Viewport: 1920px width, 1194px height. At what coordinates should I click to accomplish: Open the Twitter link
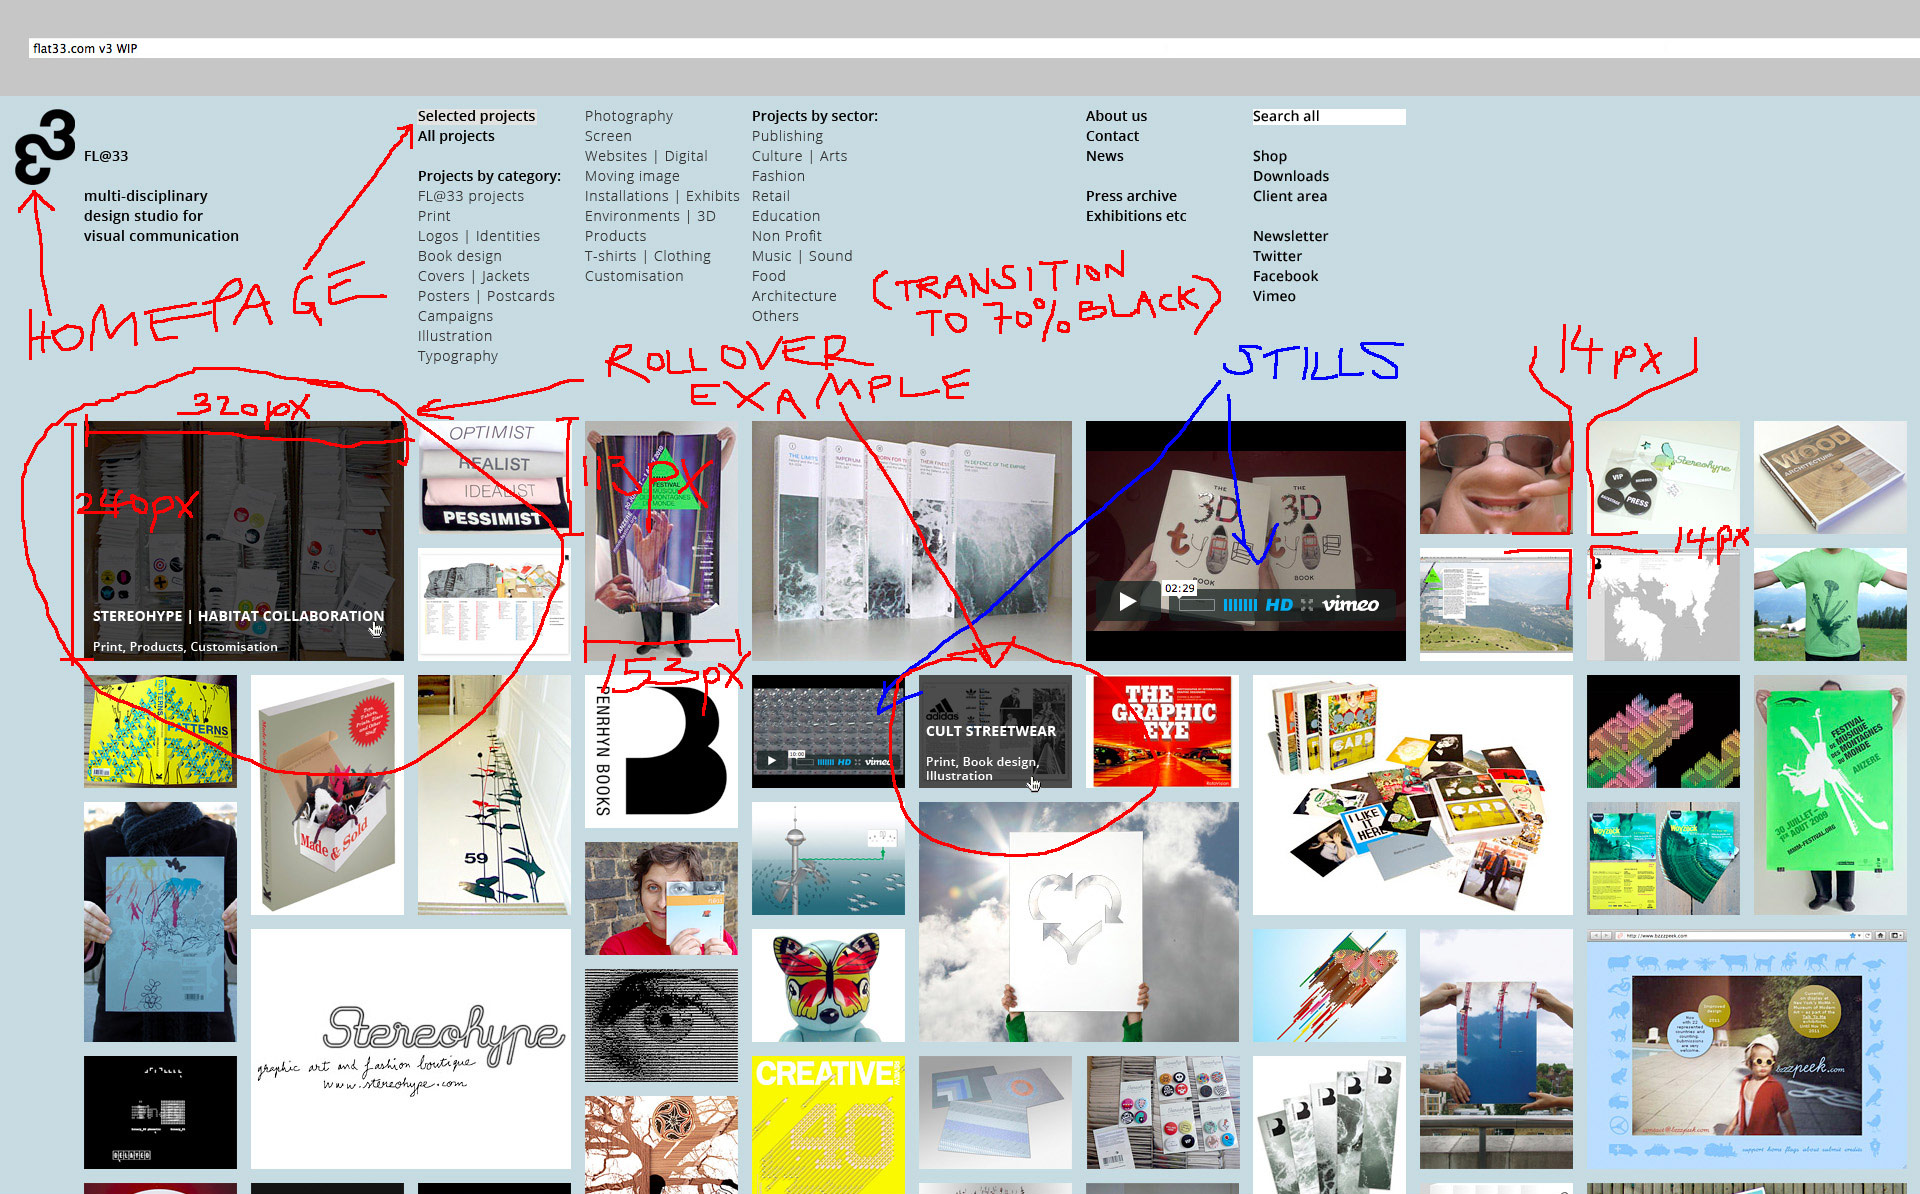click(x=1277, y=256)
